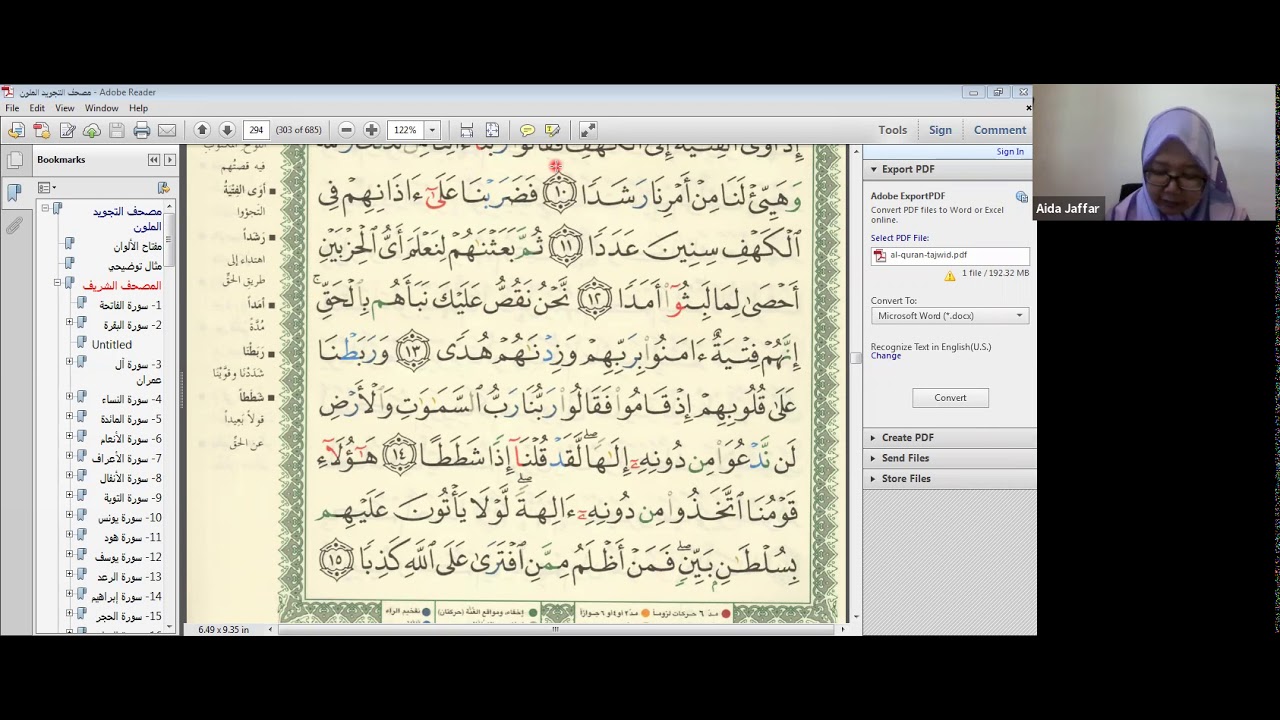
Task: Switch to the Sign pane tab
Action: click(x=940, y=130)
